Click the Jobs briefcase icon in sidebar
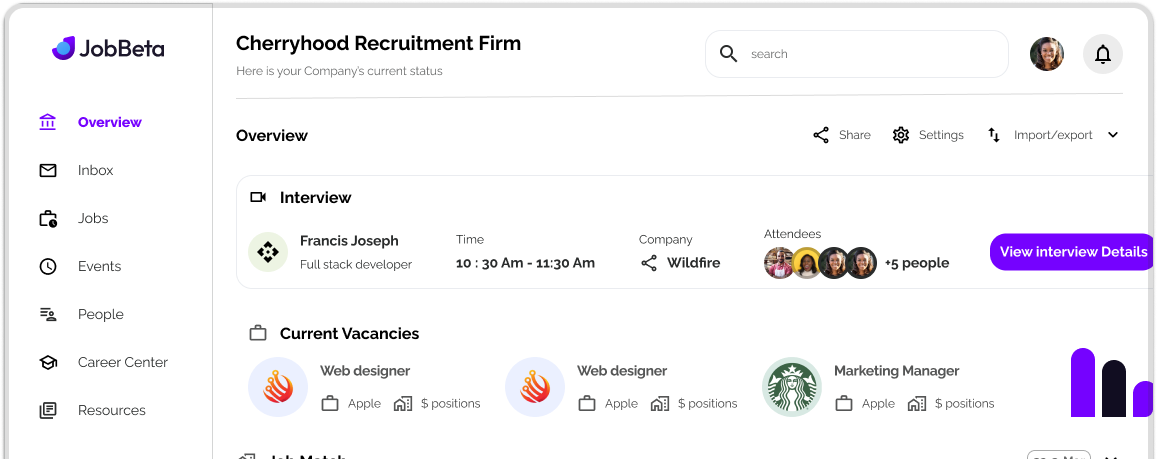The width and height of the screenshot is (1157, 459). coord(48,218)
